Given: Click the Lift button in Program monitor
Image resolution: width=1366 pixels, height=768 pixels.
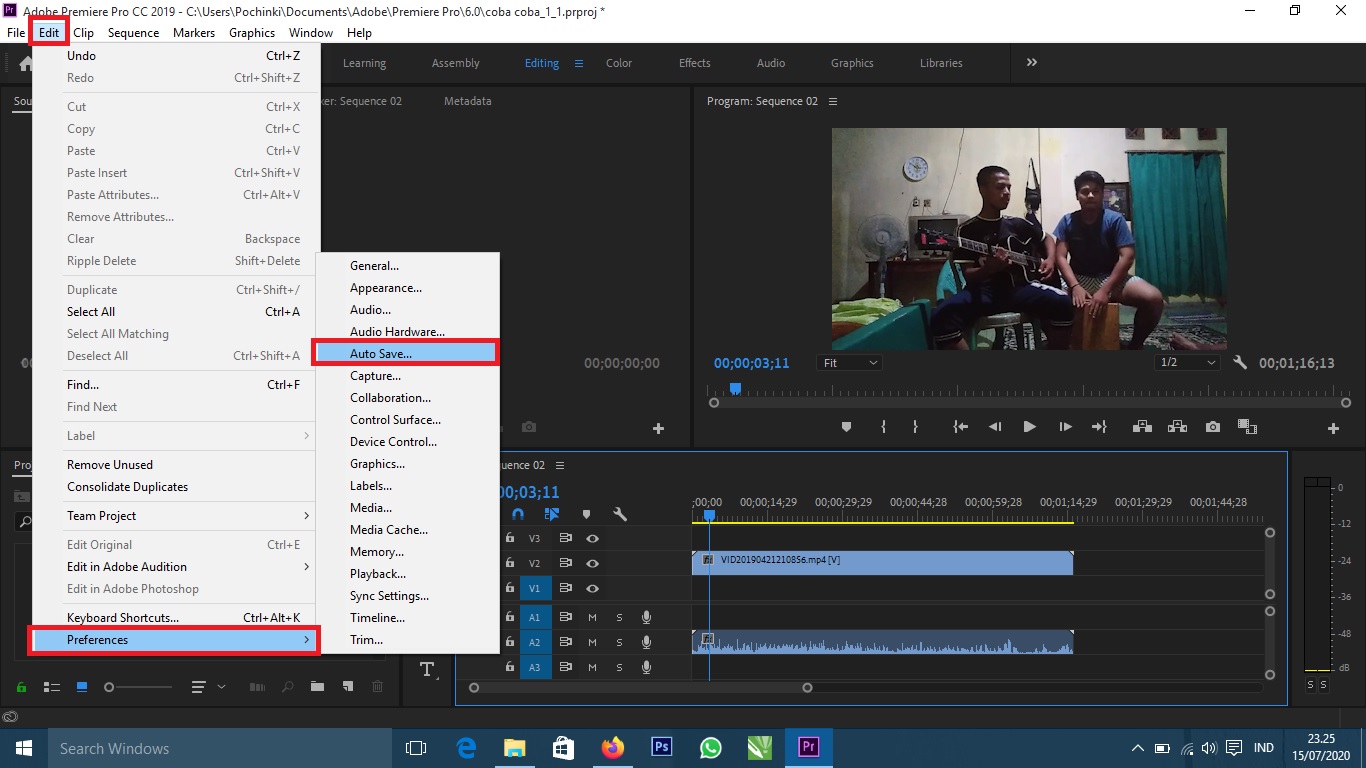Looking at the screenshot, I should point(1141,427).
